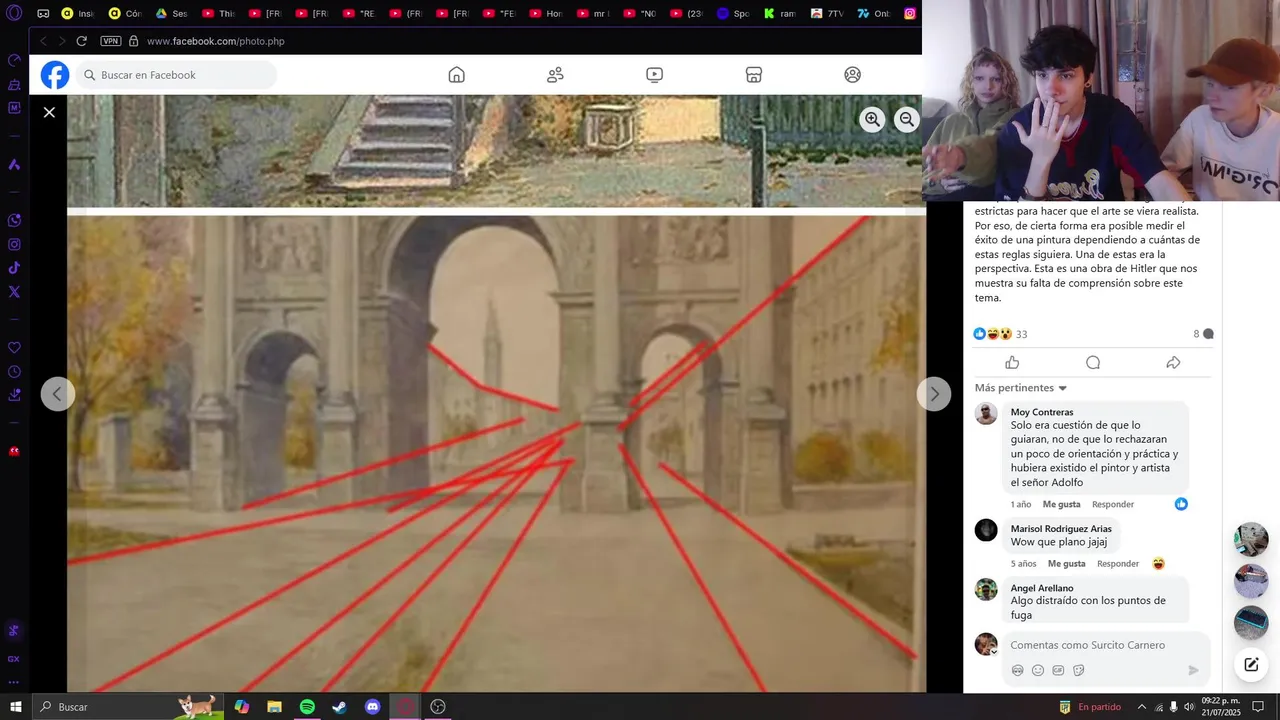Screen dimensions: 1280x720
Task: Close the photo viewer with the X
Action: (49, 112)
